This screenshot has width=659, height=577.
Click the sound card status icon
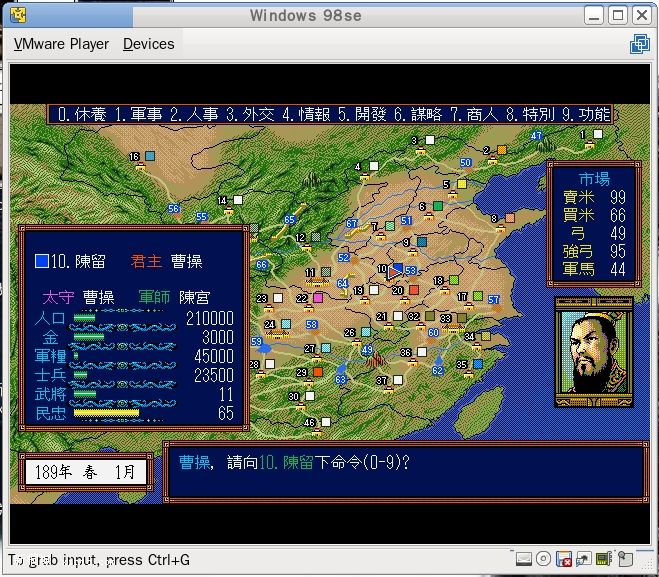tap(605, 558)
